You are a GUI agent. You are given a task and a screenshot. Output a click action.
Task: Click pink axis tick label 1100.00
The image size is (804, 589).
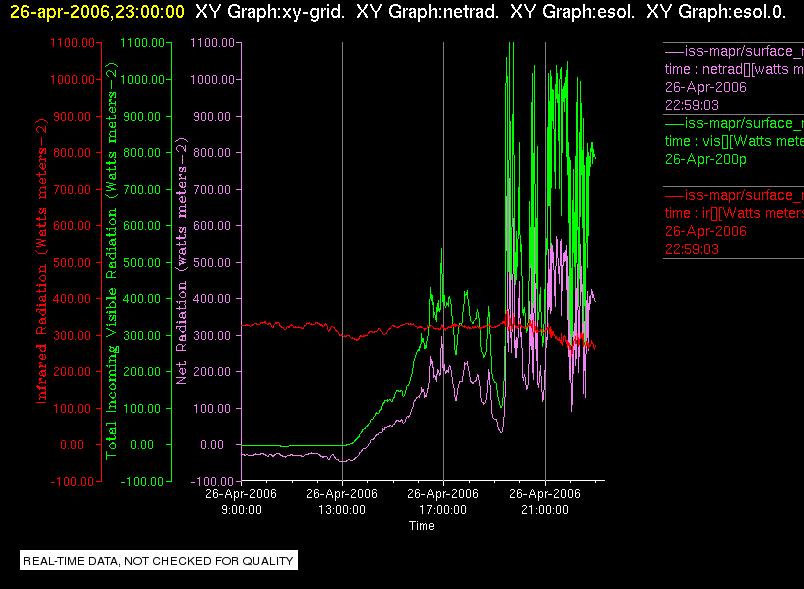coord(212,43)
